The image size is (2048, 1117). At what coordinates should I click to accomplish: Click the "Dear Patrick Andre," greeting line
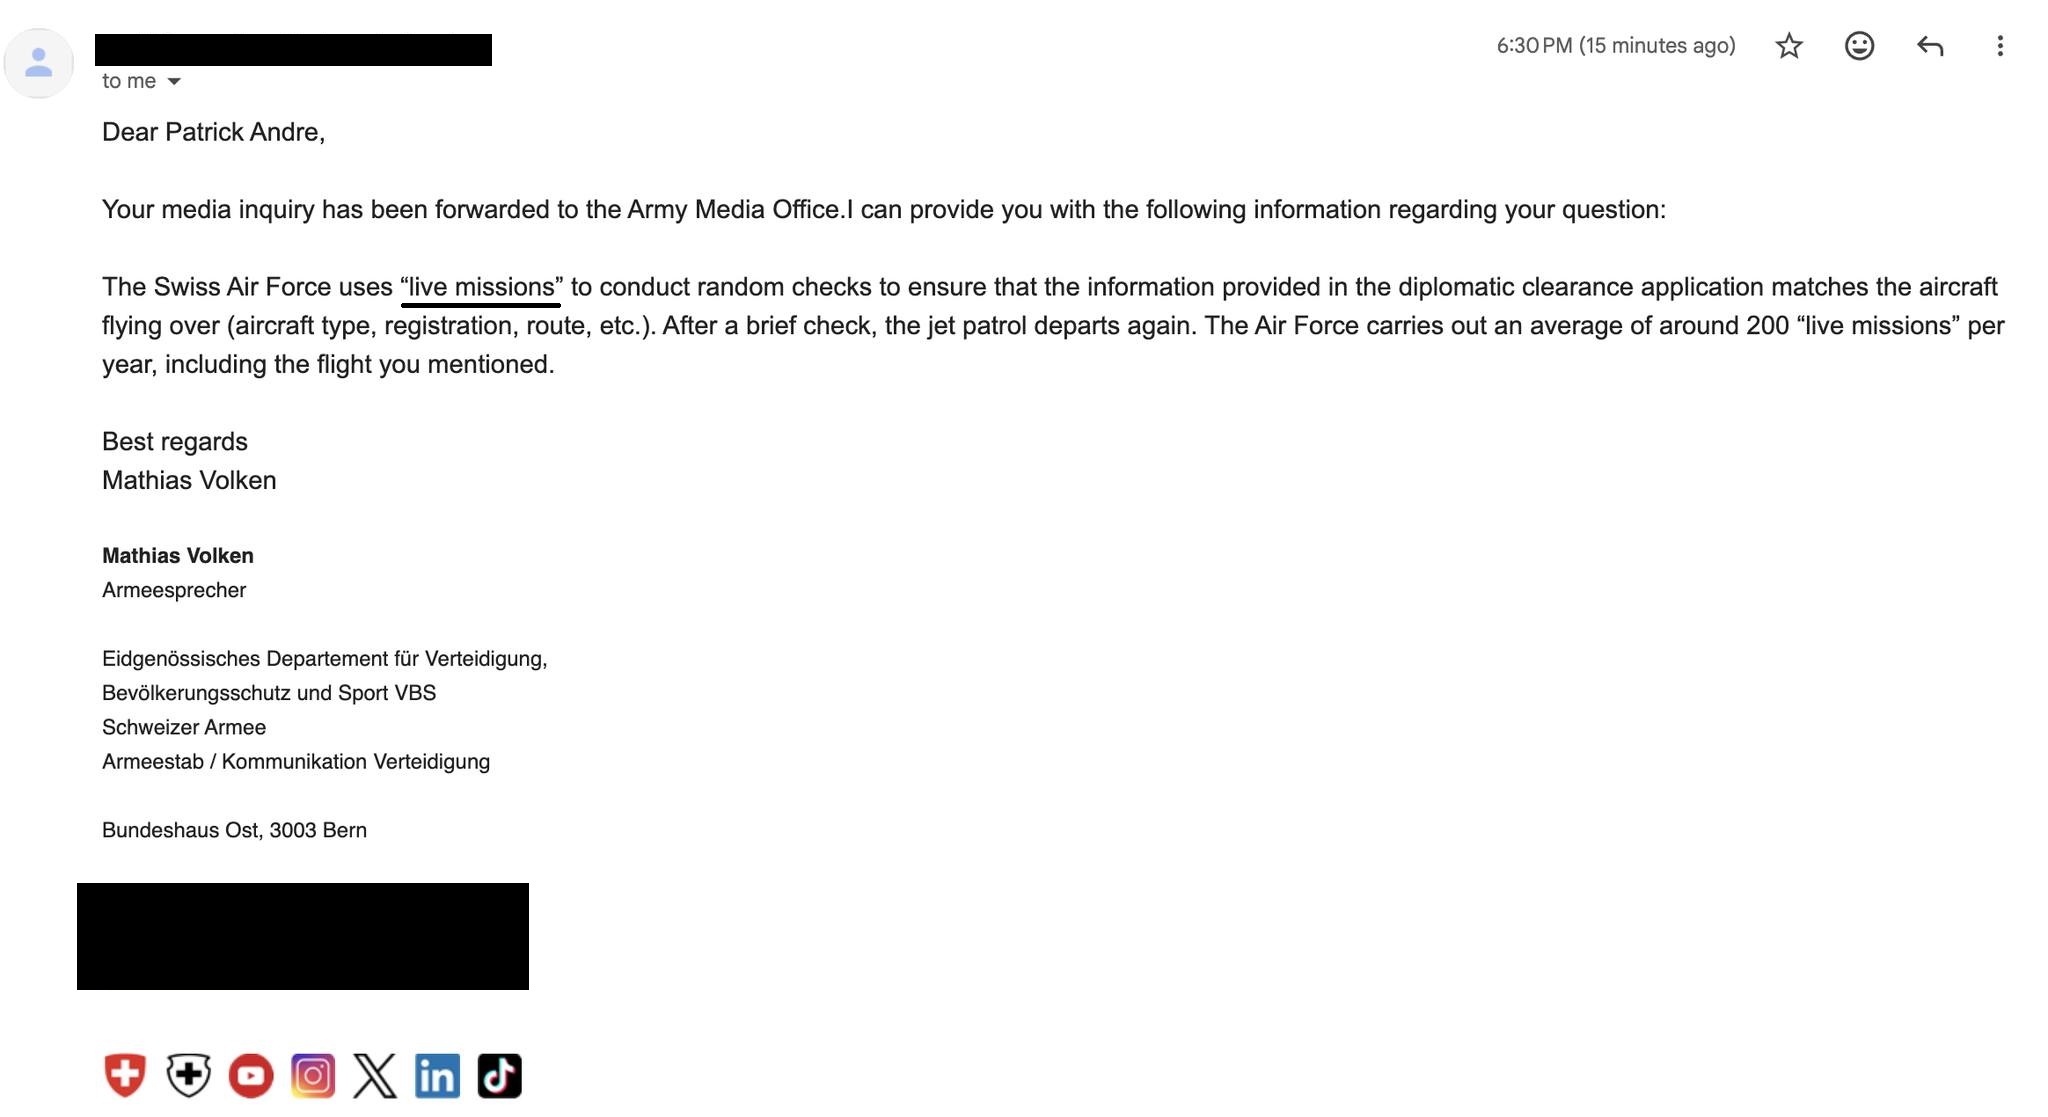pos(213,132)
